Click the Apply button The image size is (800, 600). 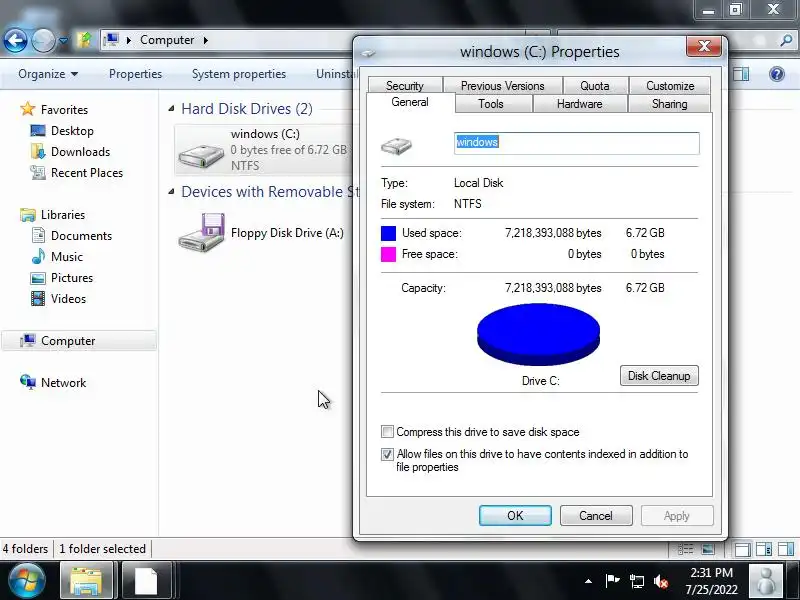tap(677, 516)
